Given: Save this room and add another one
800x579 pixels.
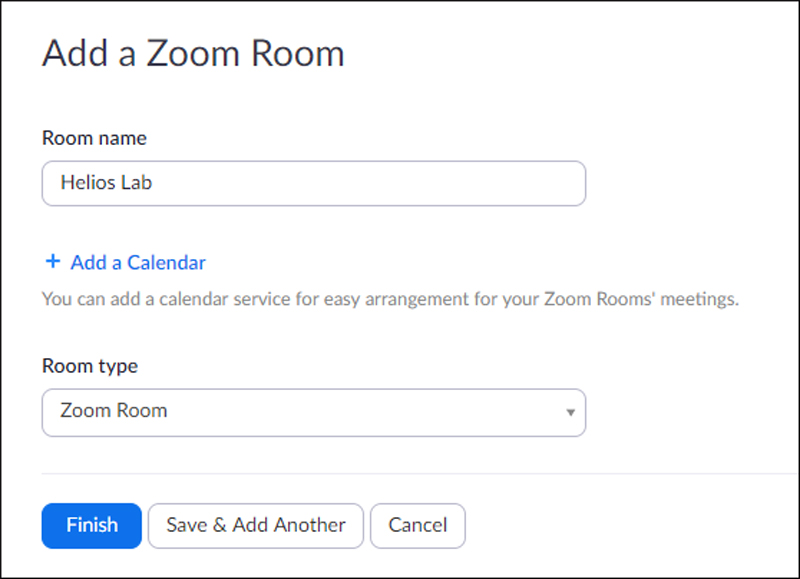Looking at the screenshot, I should 255,525.
